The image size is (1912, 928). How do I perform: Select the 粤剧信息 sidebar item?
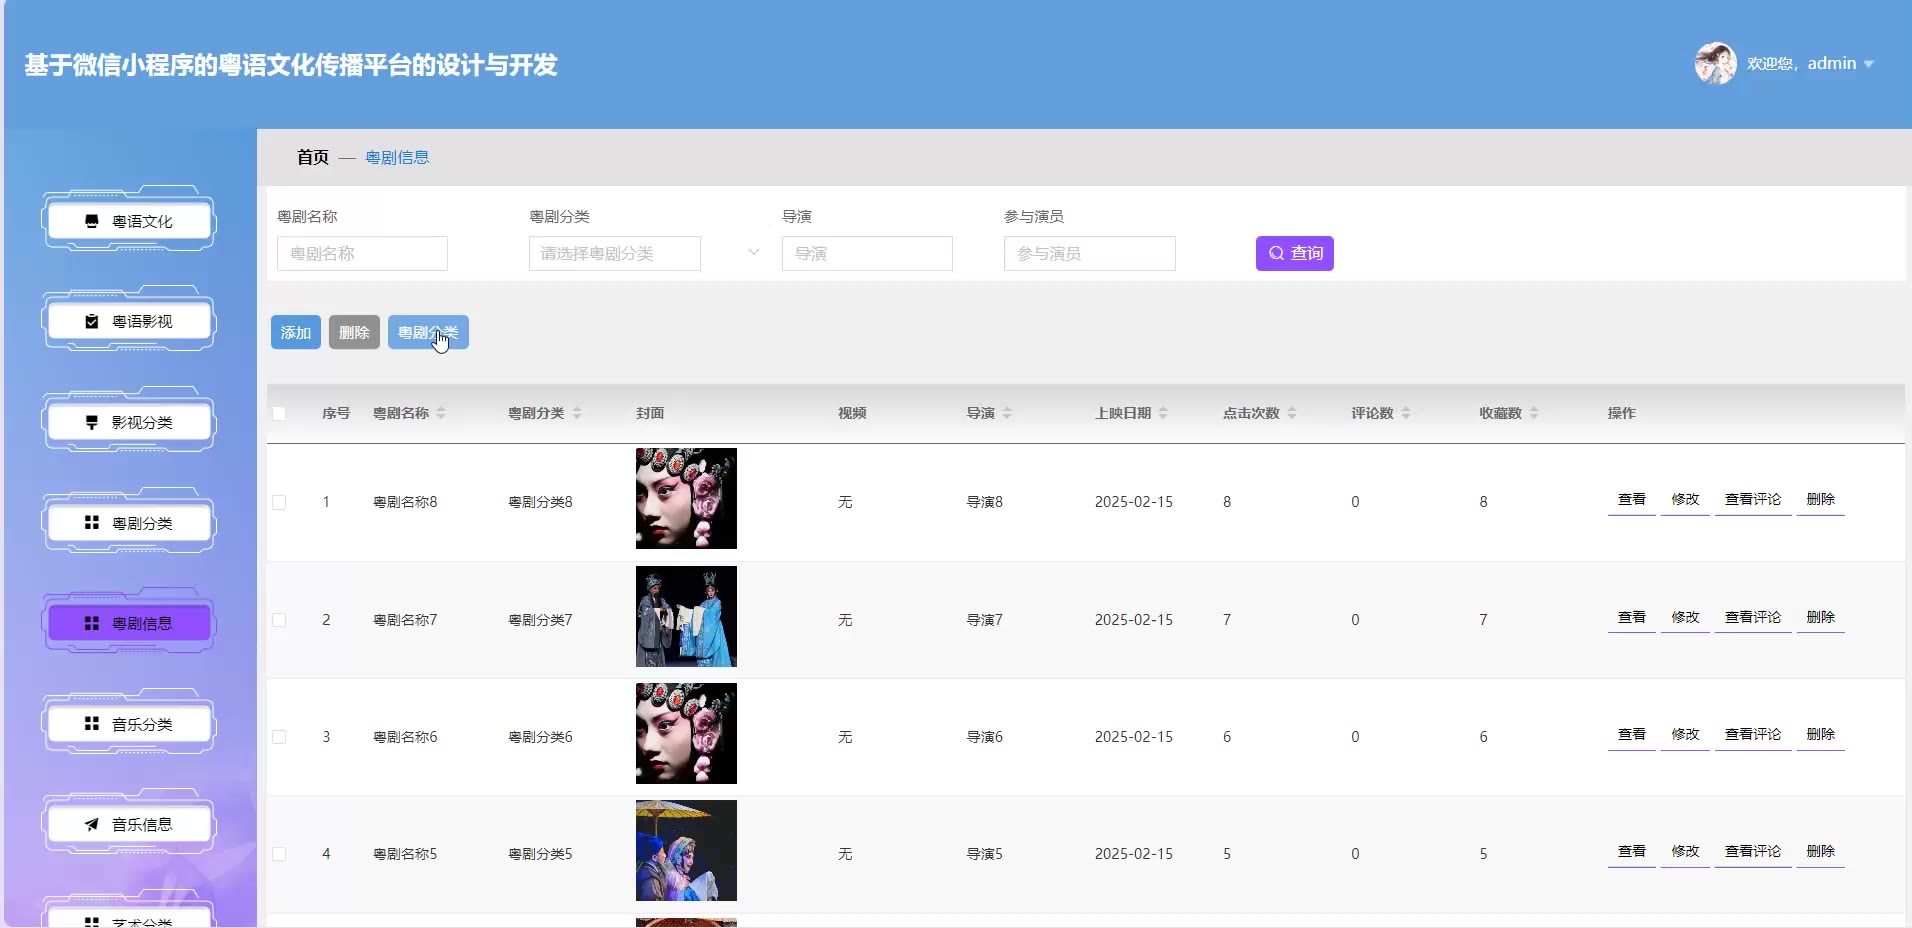click(x=129, y=623)
